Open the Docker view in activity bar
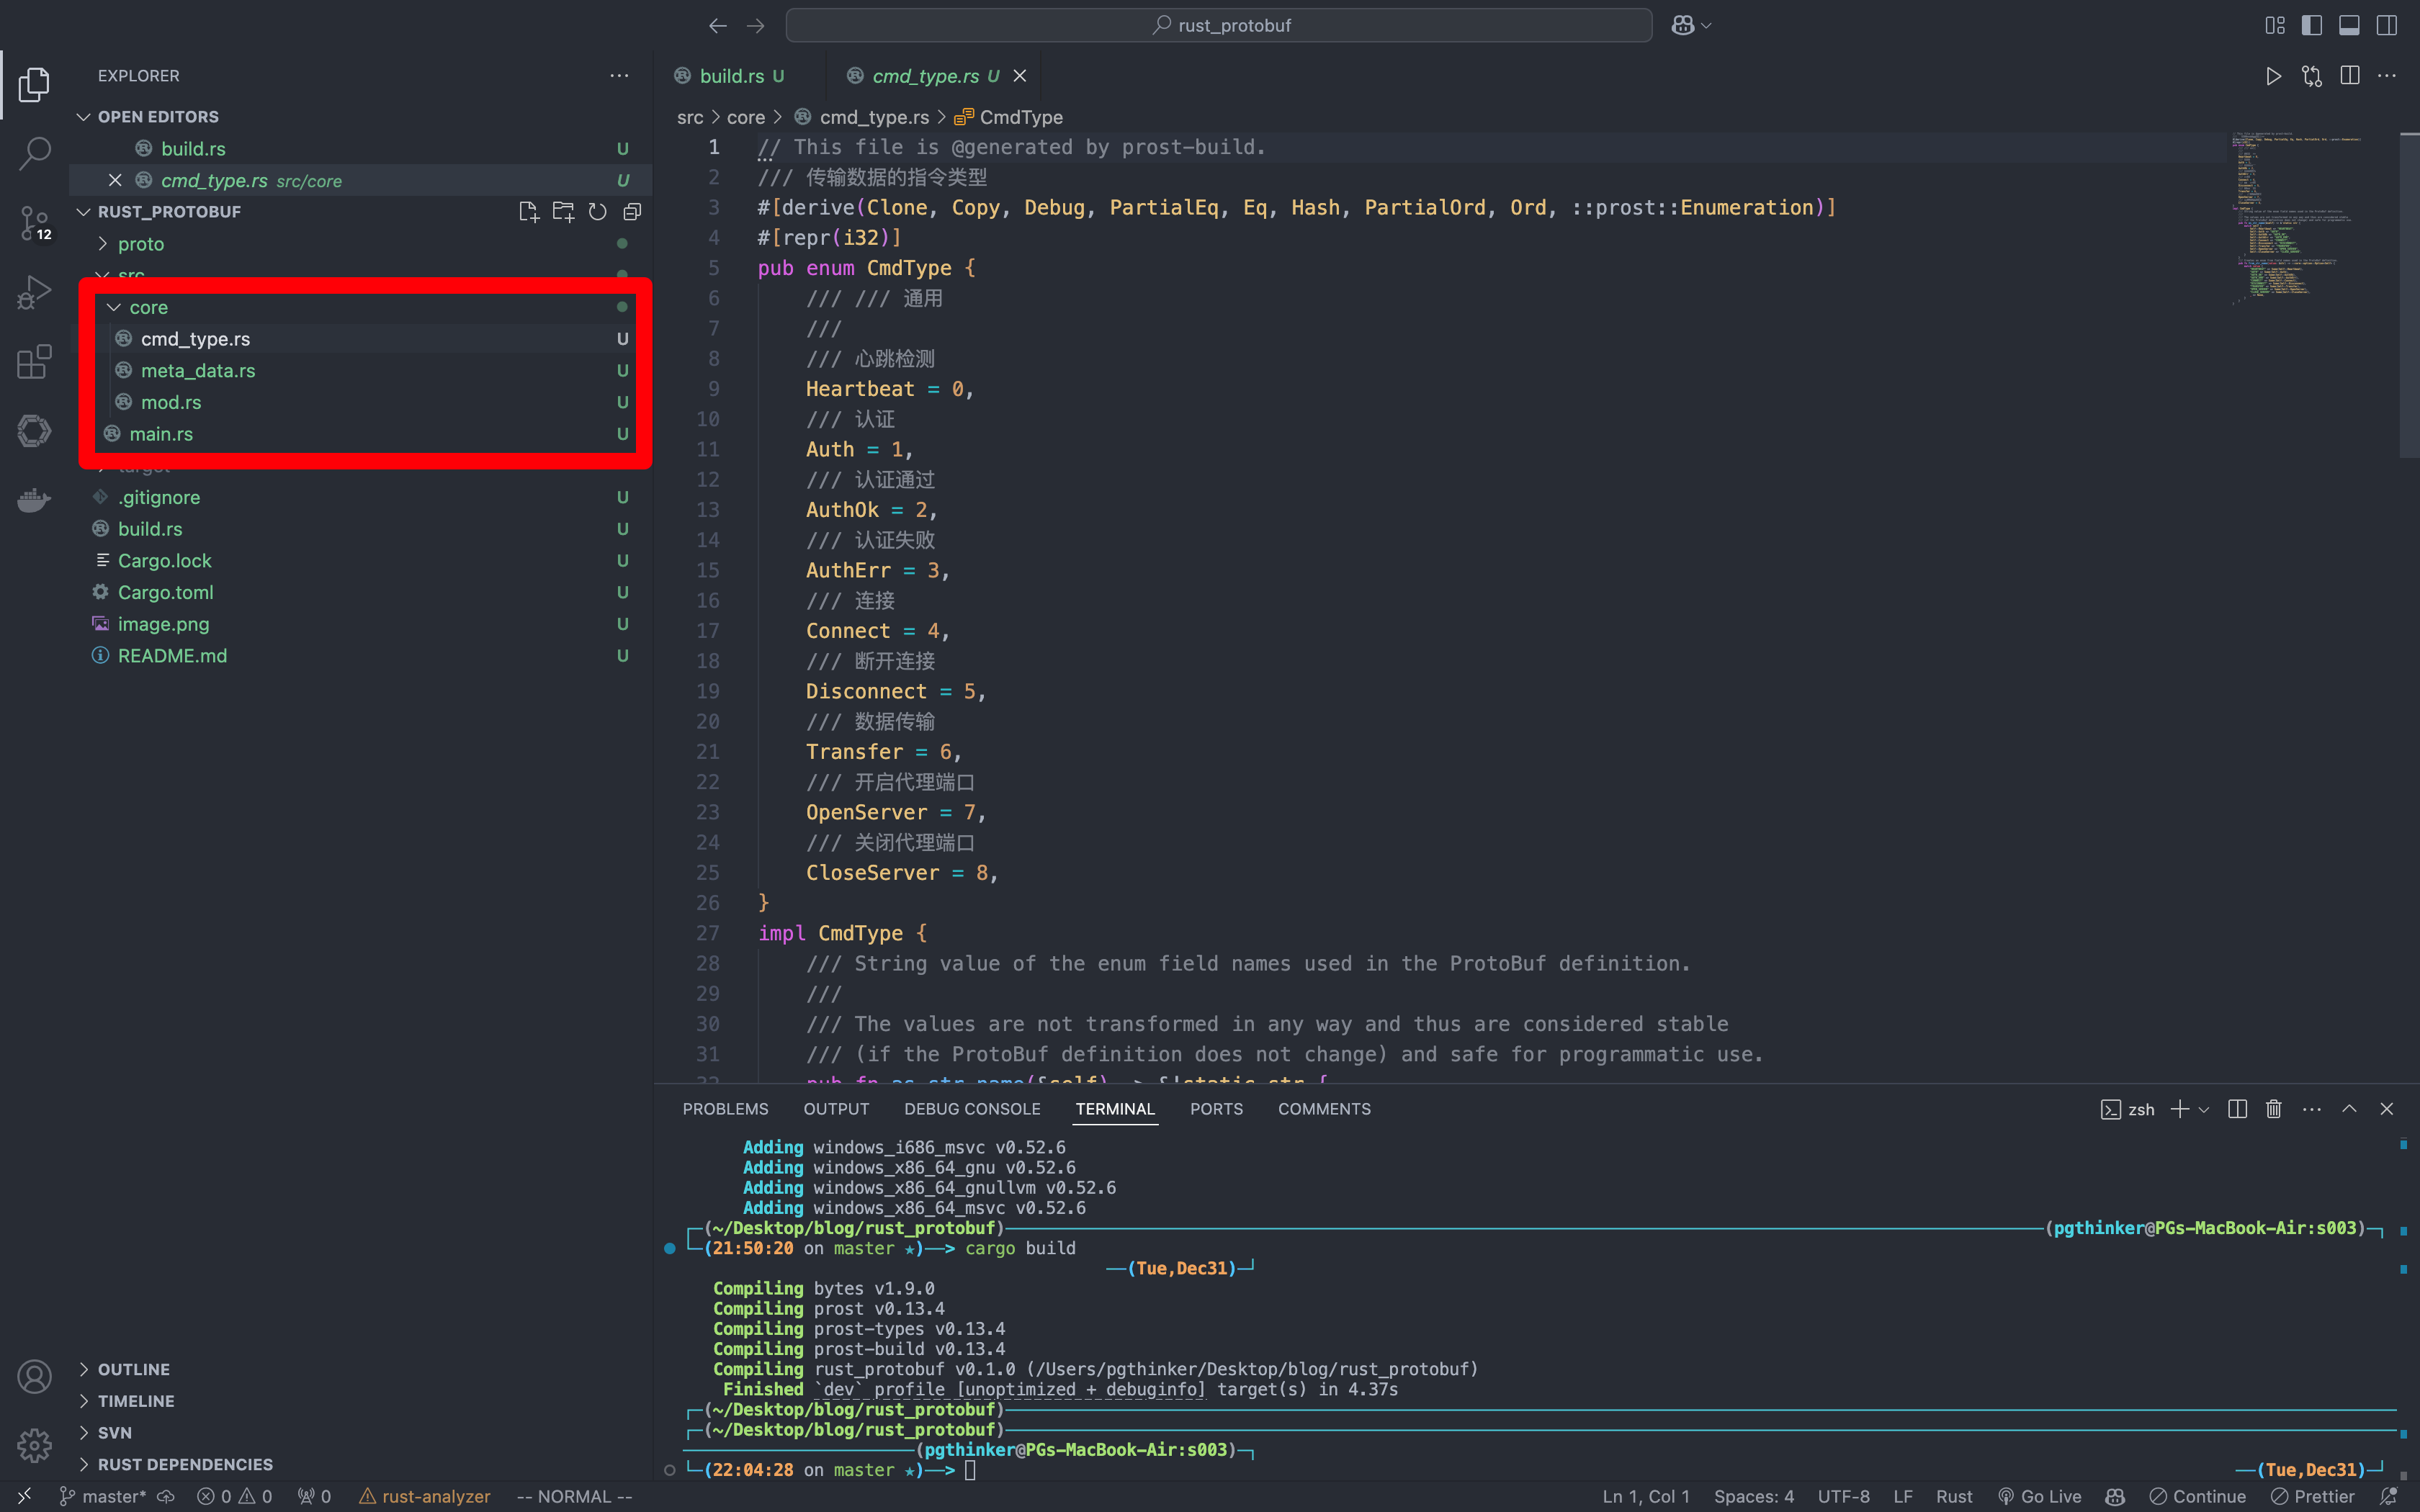2420x1512 pixels. (34, 499)
